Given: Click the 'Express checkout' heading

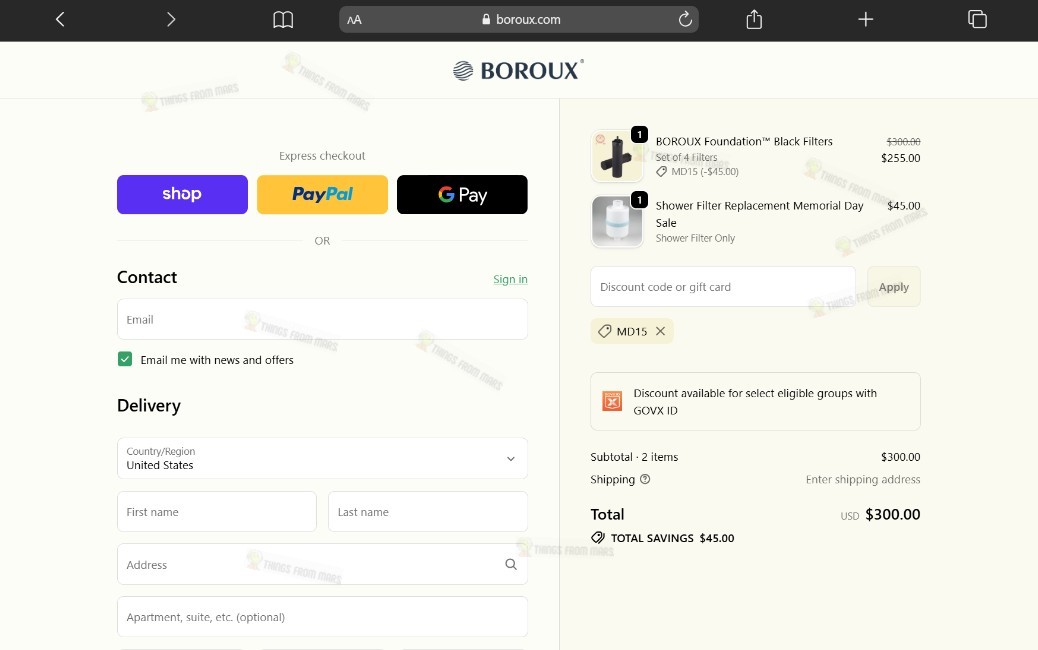Looking at the screenshot, I should 322,156.
